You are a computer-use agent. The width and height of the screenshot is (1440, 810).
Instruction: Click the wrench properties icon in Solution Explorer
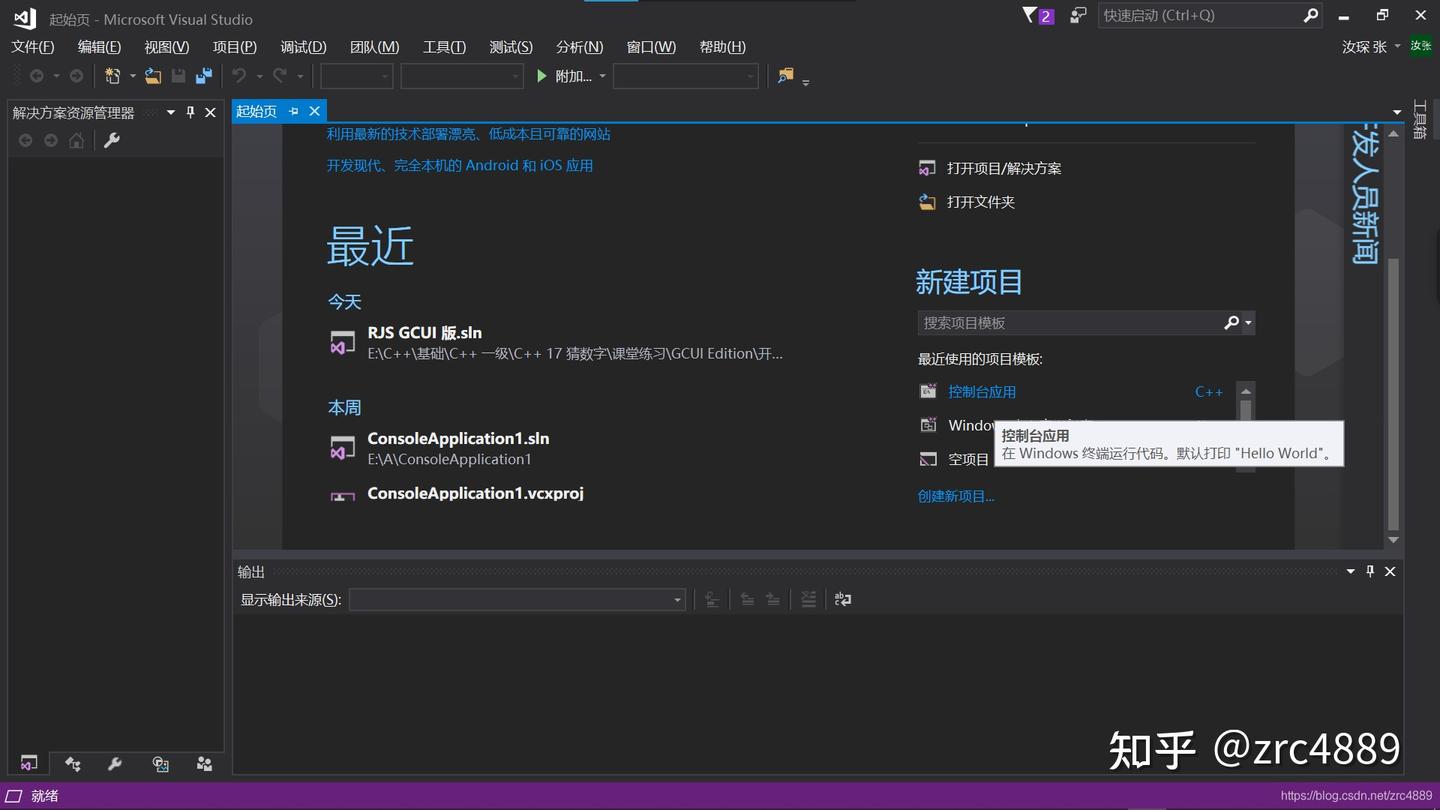(112, 141)
